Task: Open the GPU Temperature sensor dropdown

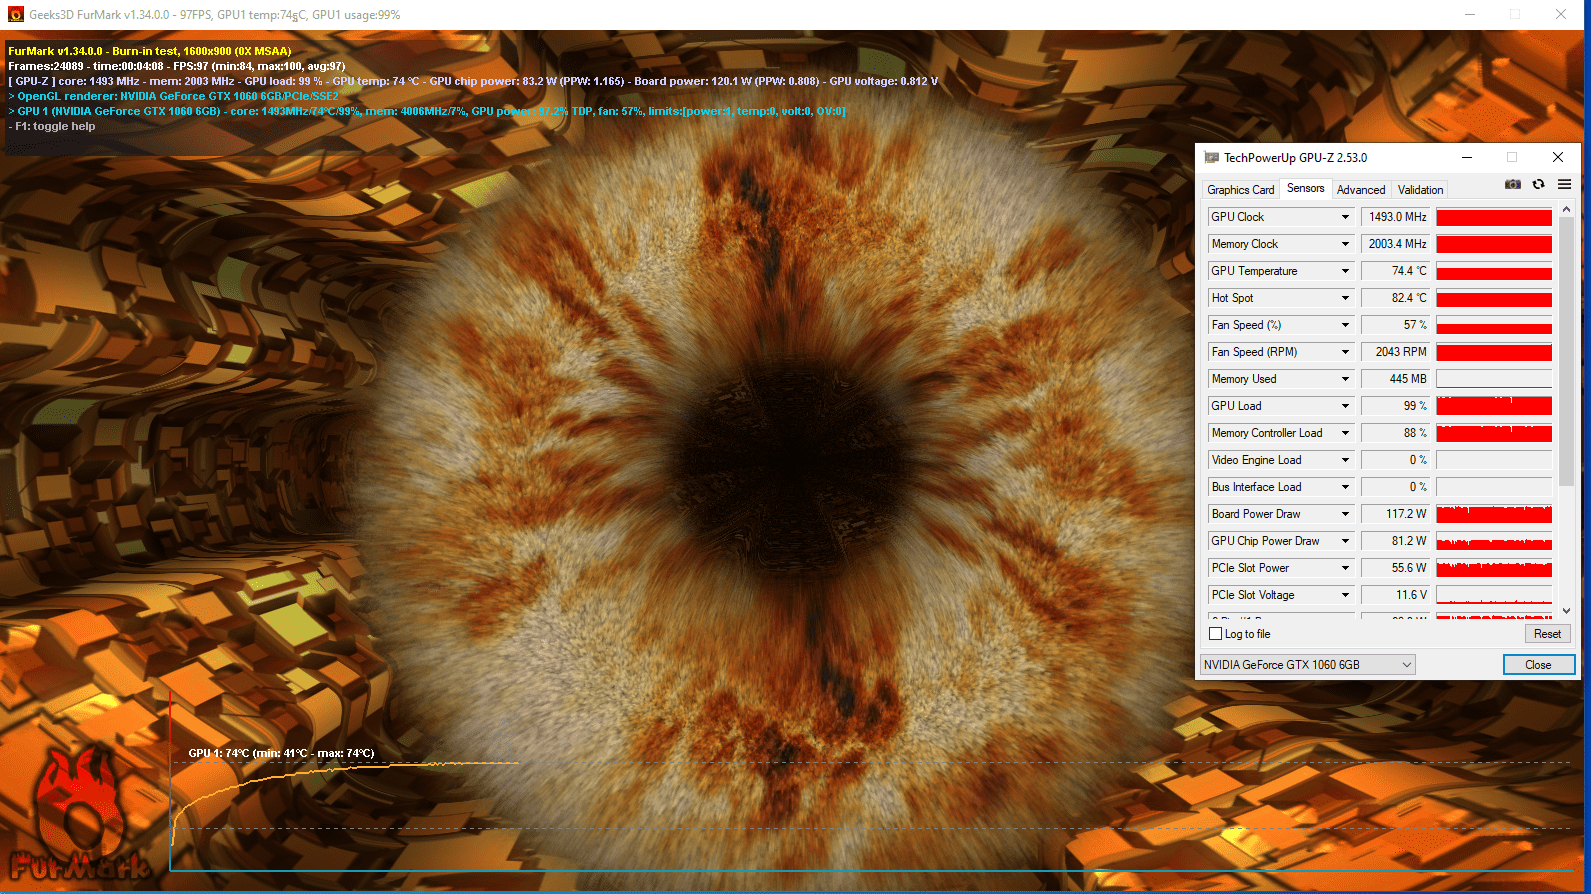Action: [x=1345, y=271]
